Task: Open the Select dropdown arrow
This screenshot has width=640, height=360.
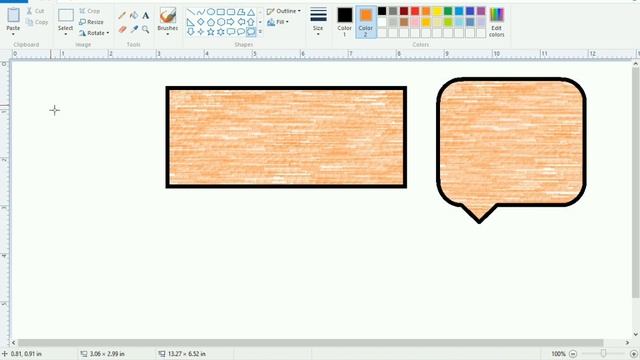Action: pyautogui.click(x=65, y=34)
